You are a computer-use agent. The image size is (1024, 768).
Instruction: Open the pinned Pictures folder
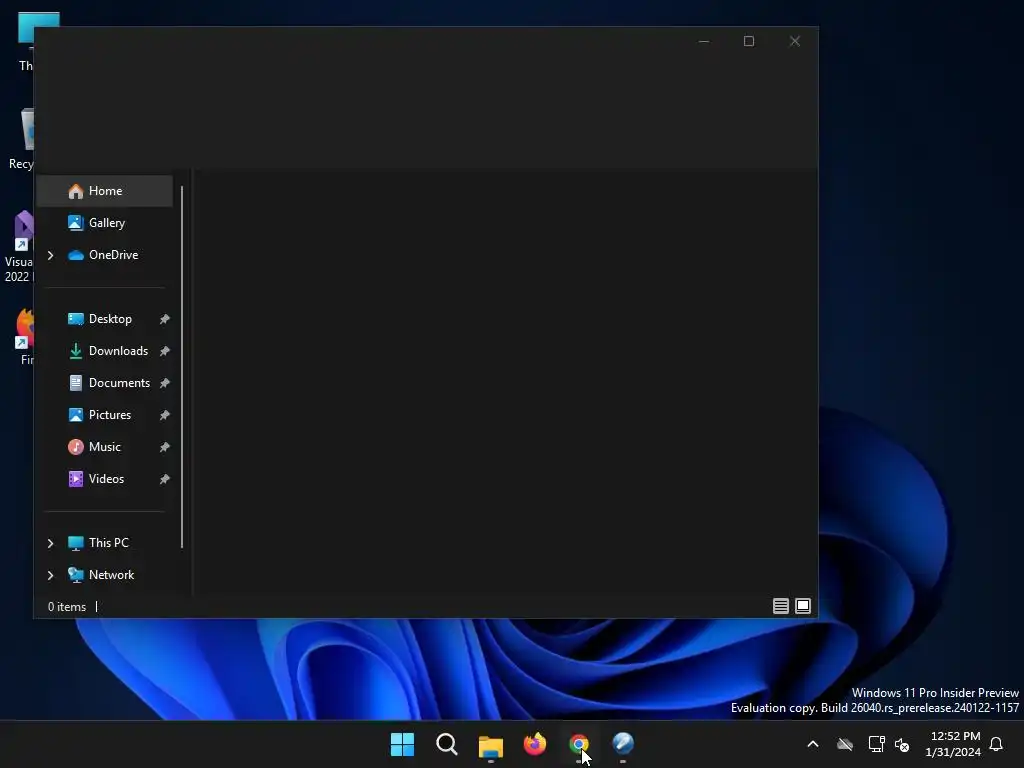104,415
